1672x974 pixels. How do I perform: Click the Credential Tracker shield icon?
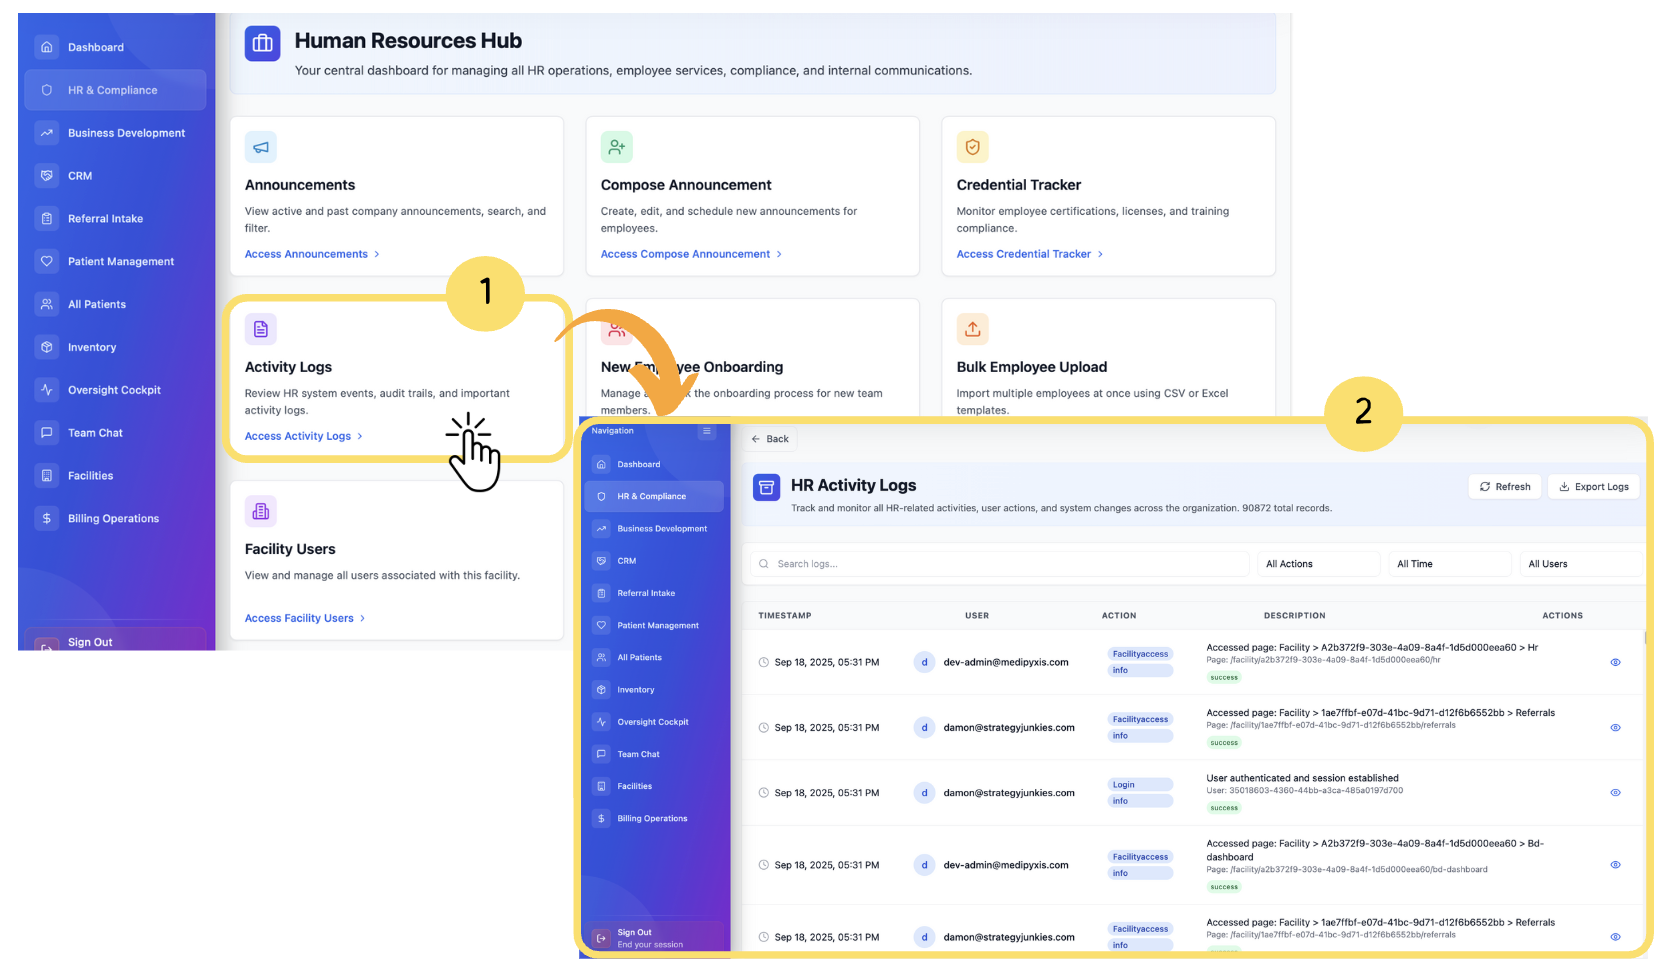(x=972, y=147)
